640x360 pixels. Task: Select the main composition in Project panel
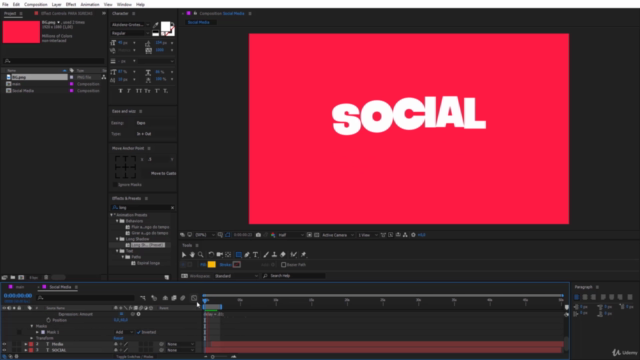click(16, 84)
